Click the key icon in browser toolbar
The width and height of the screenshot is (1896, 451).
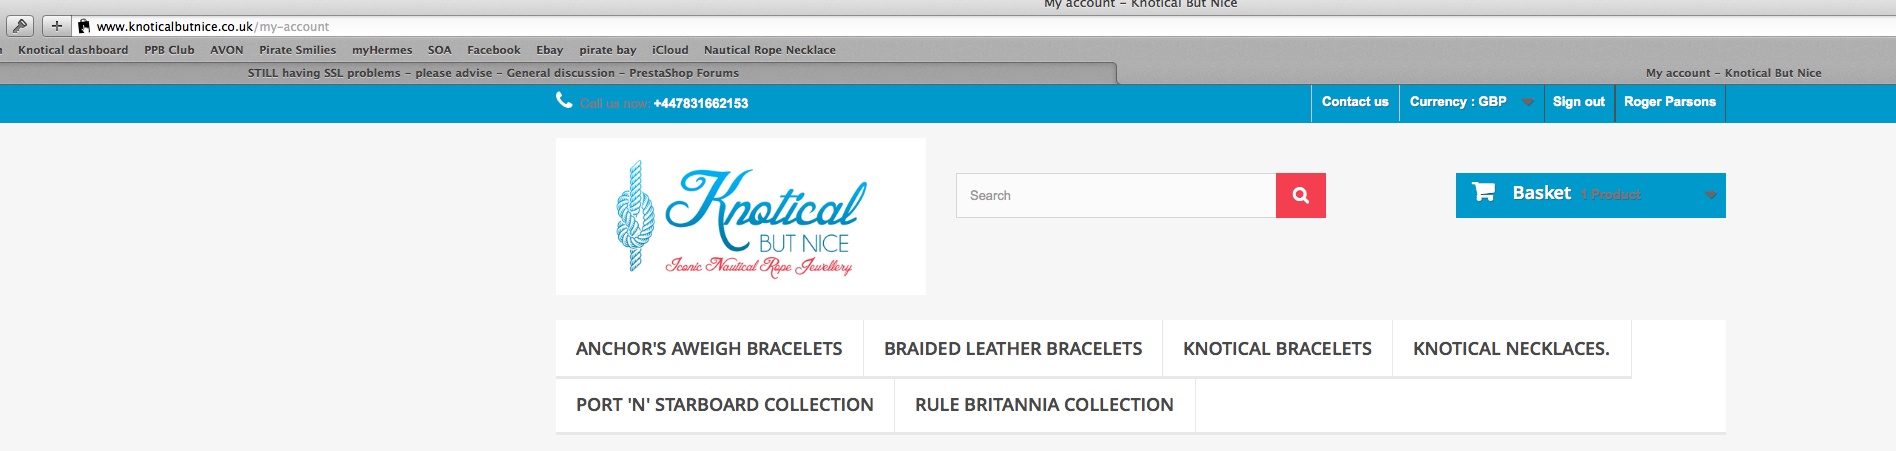pyautogui.click(x=20, y=26)
